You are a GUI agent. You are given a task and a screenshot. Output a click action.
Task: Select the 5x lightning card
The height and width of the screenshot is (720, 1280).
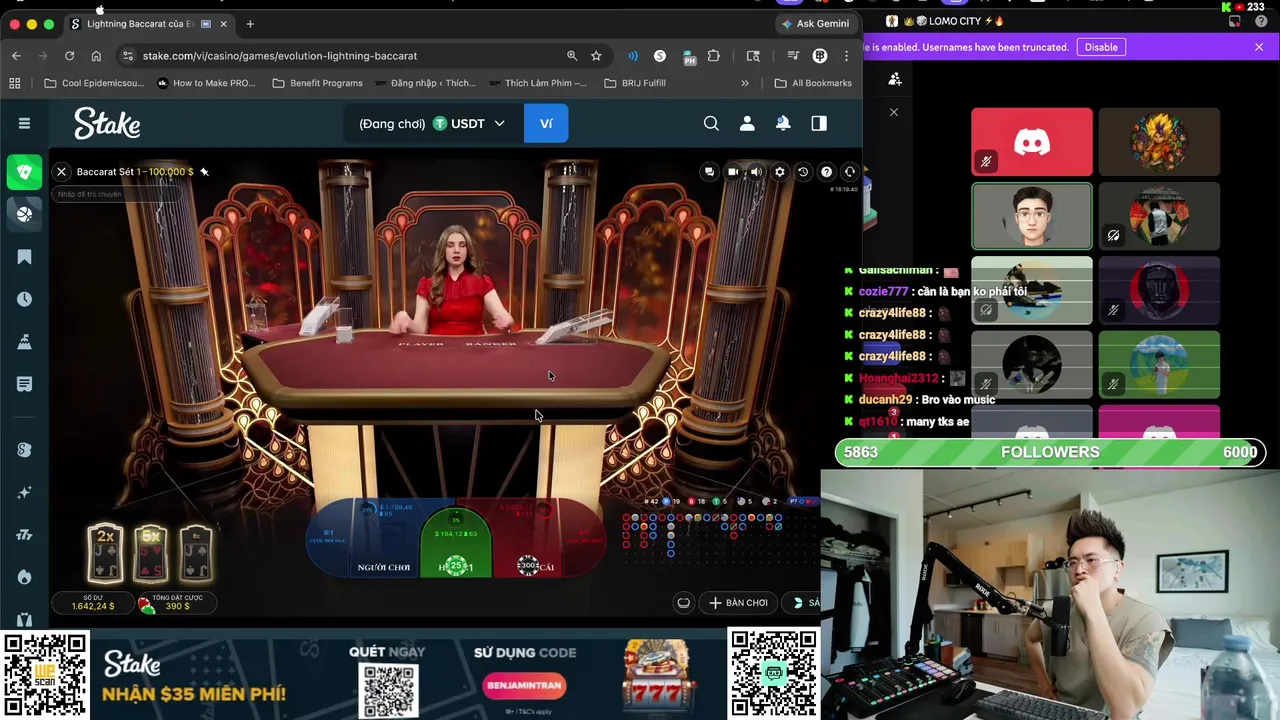151,554
